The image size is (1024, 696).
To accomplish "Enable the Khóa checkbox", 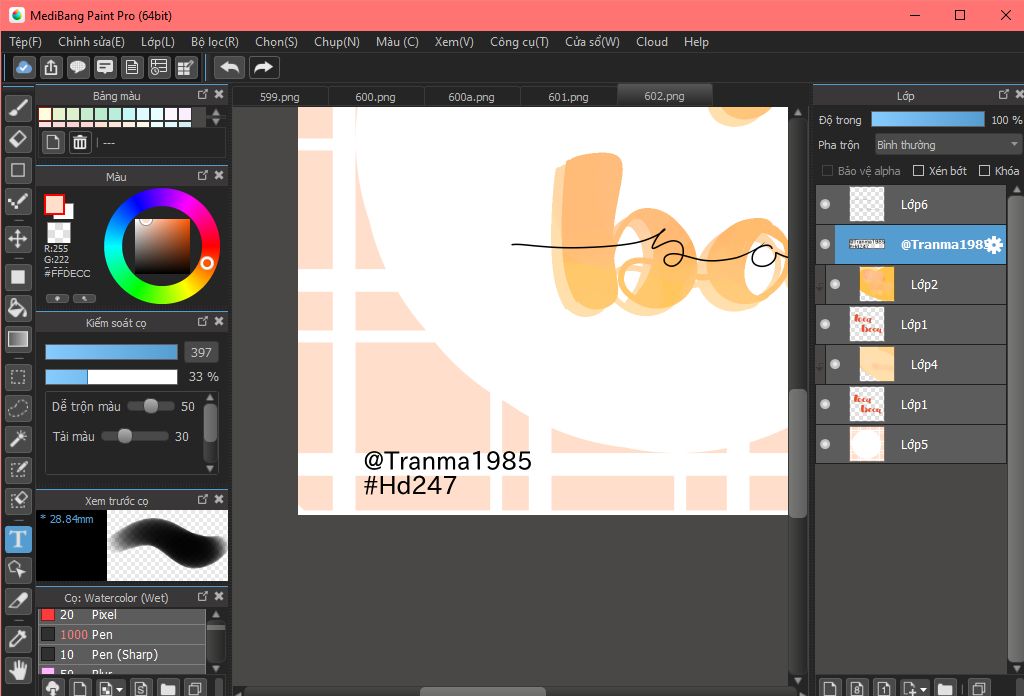I will [984, 170].
